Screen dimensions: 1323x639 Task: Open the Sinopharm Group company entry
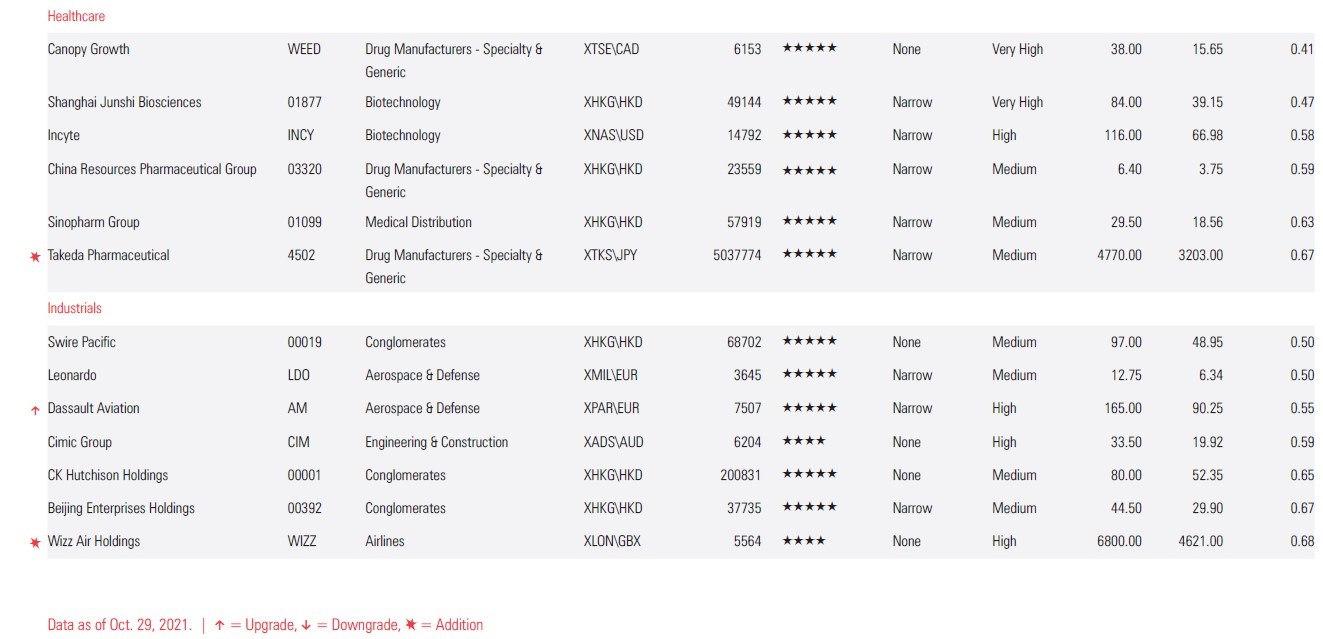tap(94, 222)
